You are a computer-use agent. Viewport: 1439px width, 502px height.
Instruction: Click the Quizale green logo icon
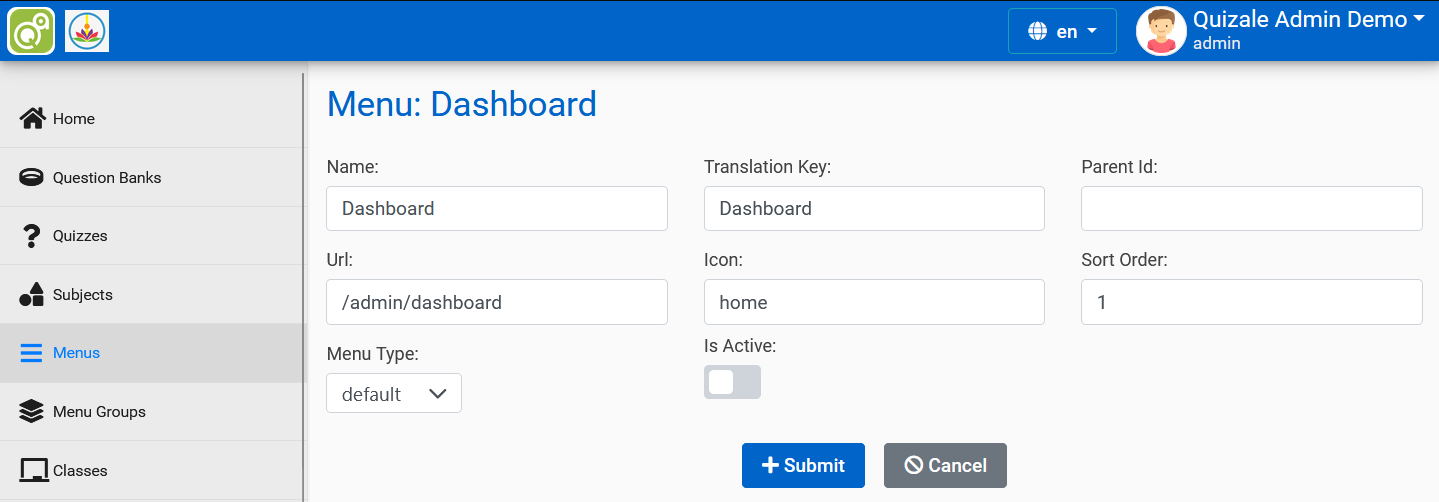point(31,31)
